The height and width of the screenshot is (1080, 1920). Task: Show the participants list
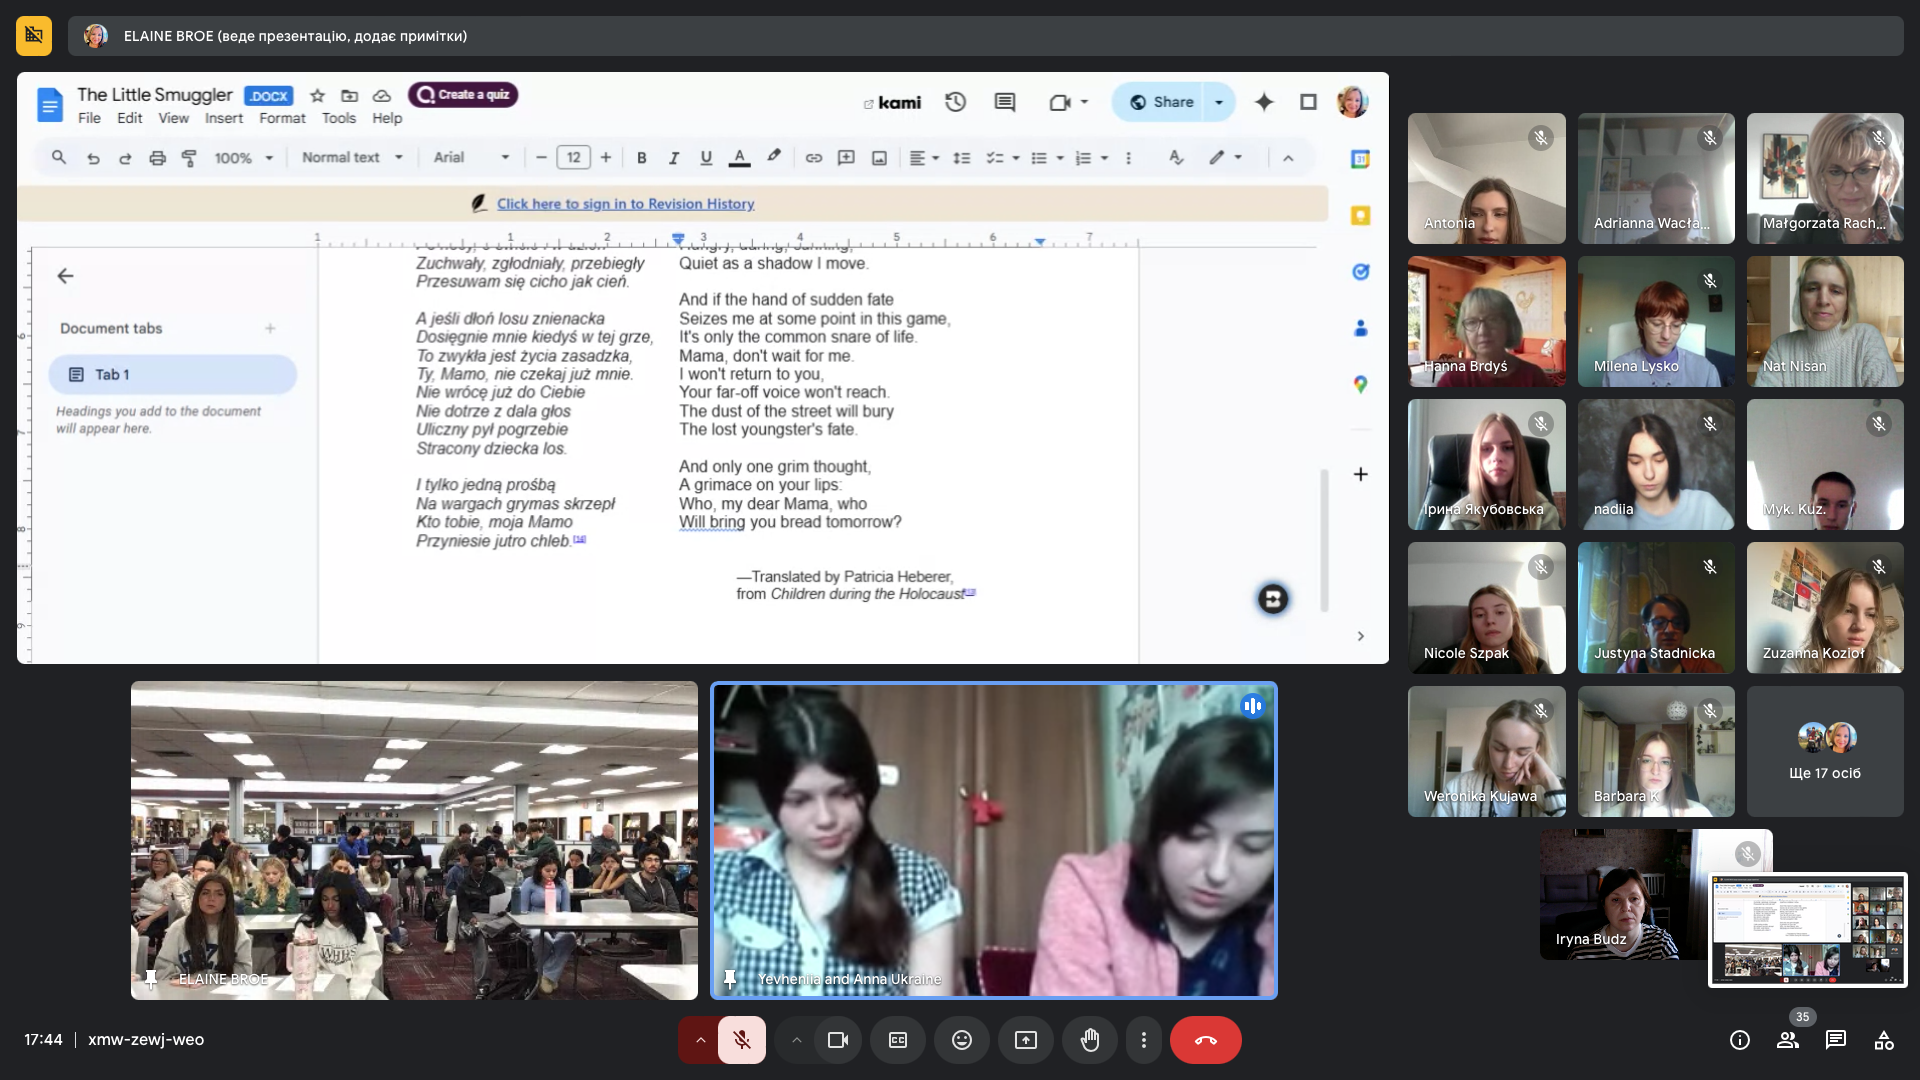[x=1788, y=1040]
